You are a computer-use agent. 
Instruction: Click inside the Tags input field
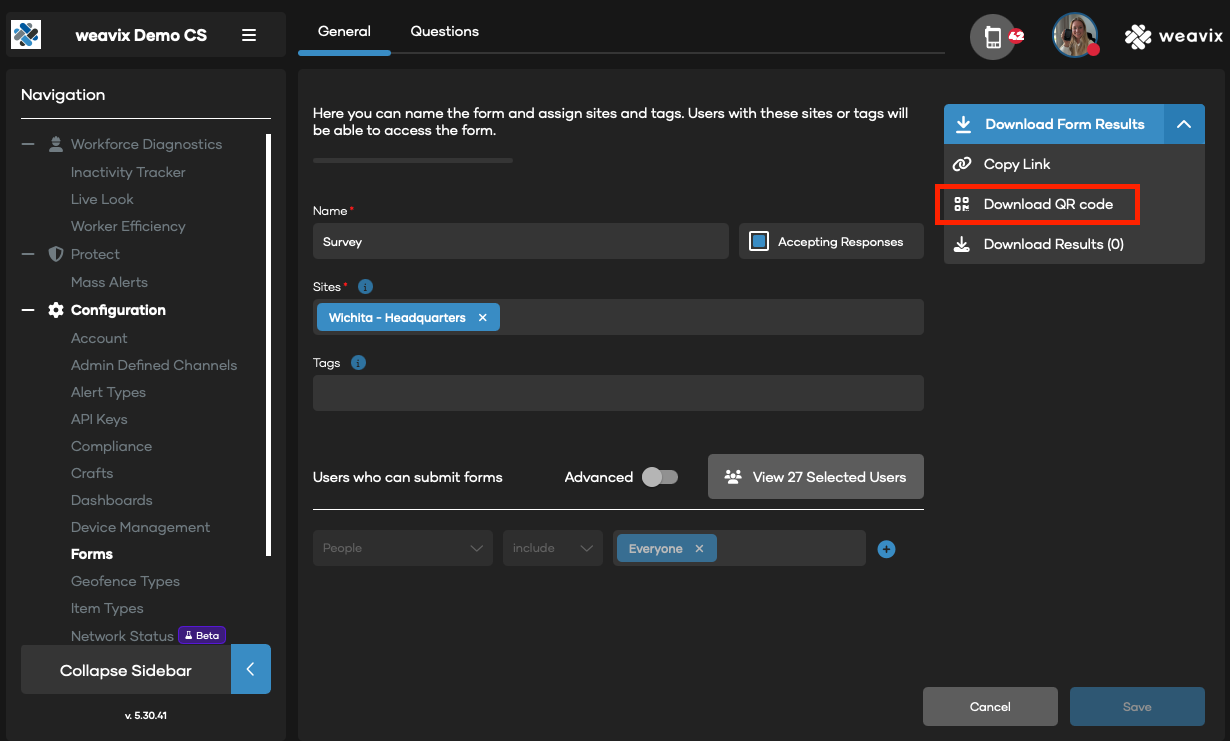(618, 393)
